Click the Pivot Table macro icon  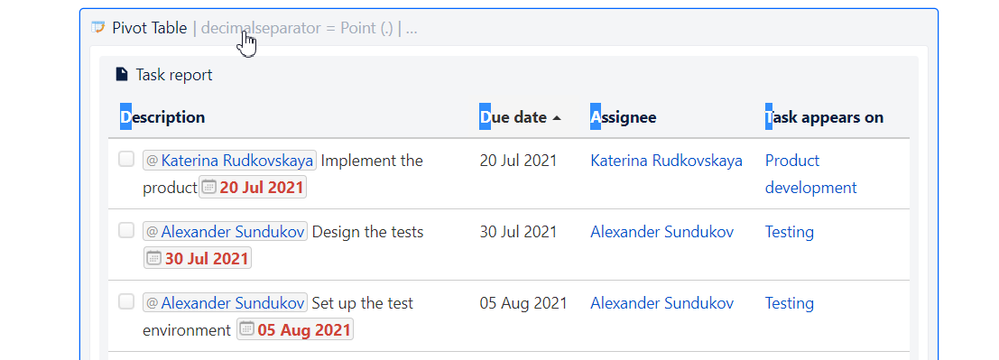[x=97, y=27]
